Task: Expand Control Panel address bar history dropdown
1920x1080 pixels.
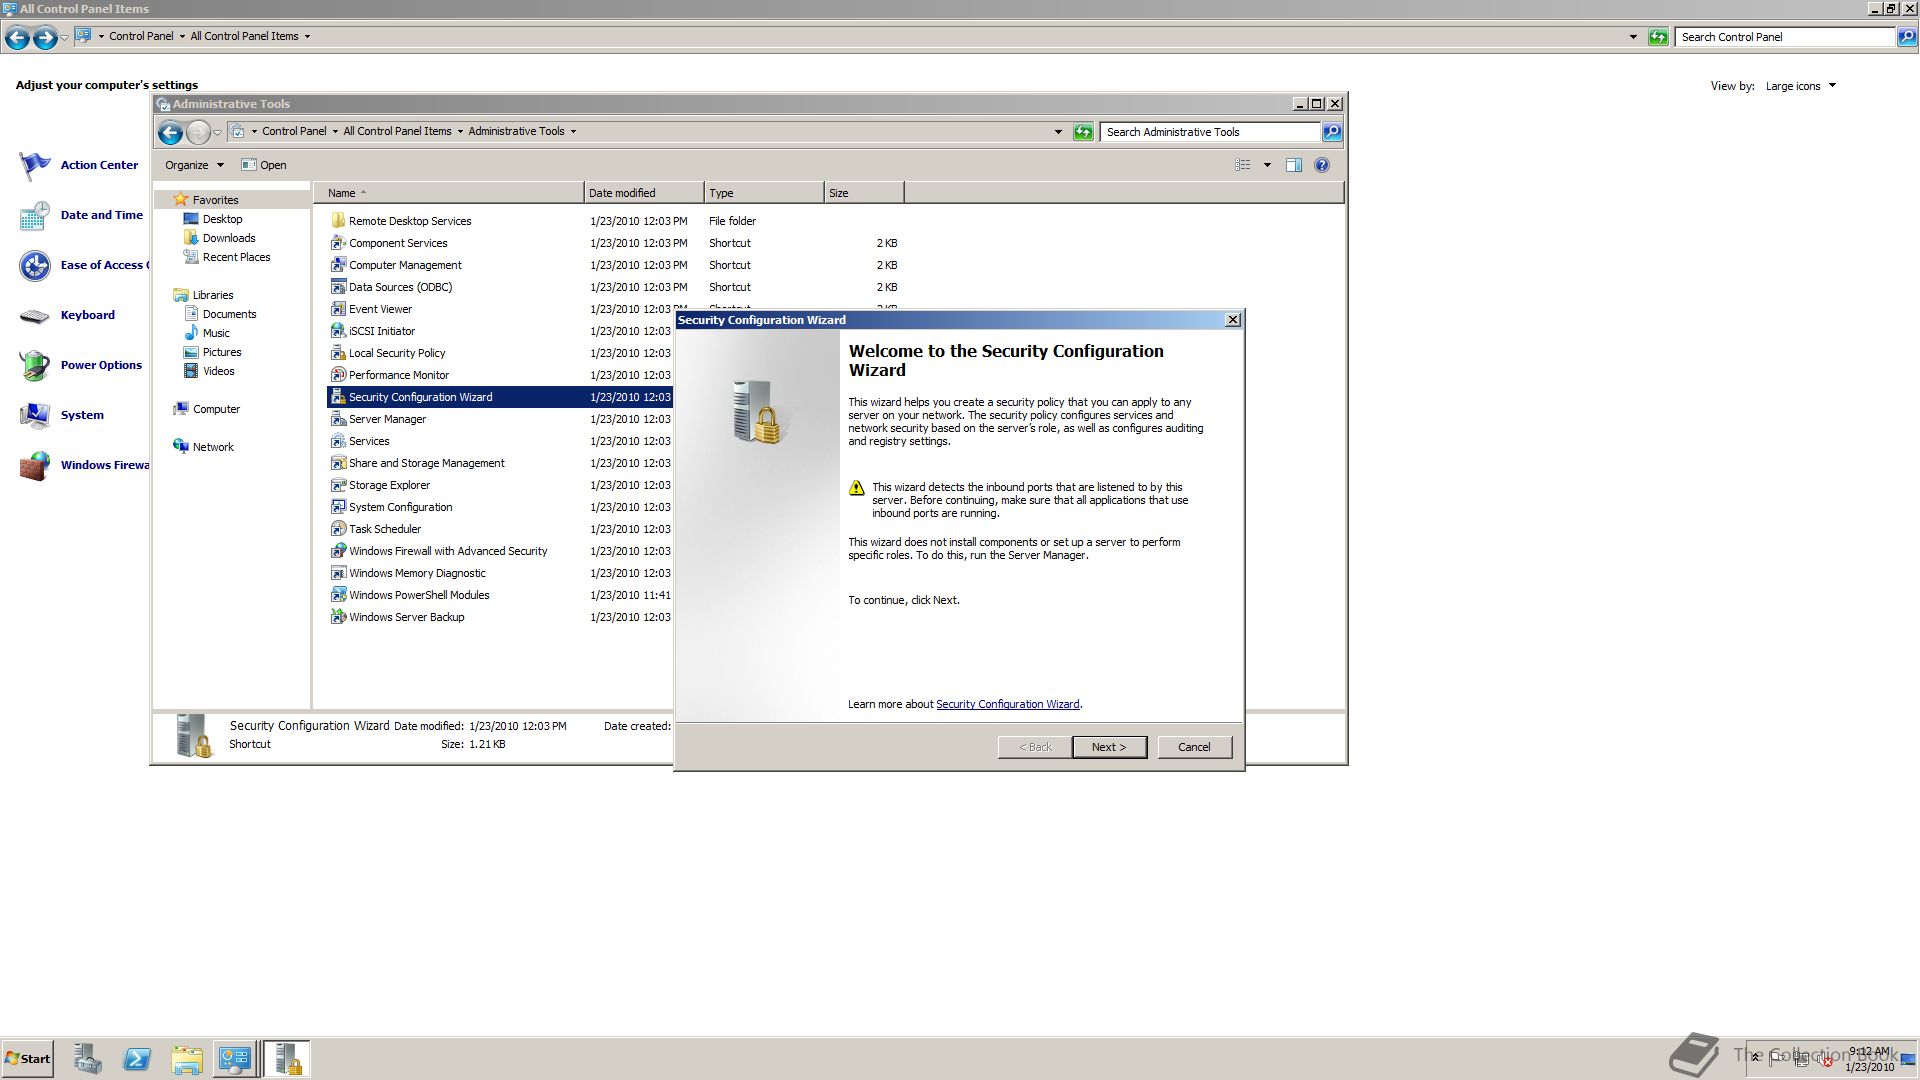Action: 1633,37
